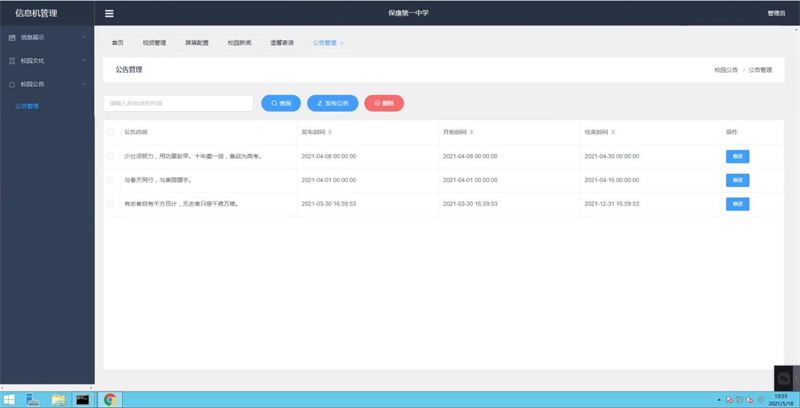800x408 pixels.
Task: Focus the announcement content search field
Action: tap(178, 103)
